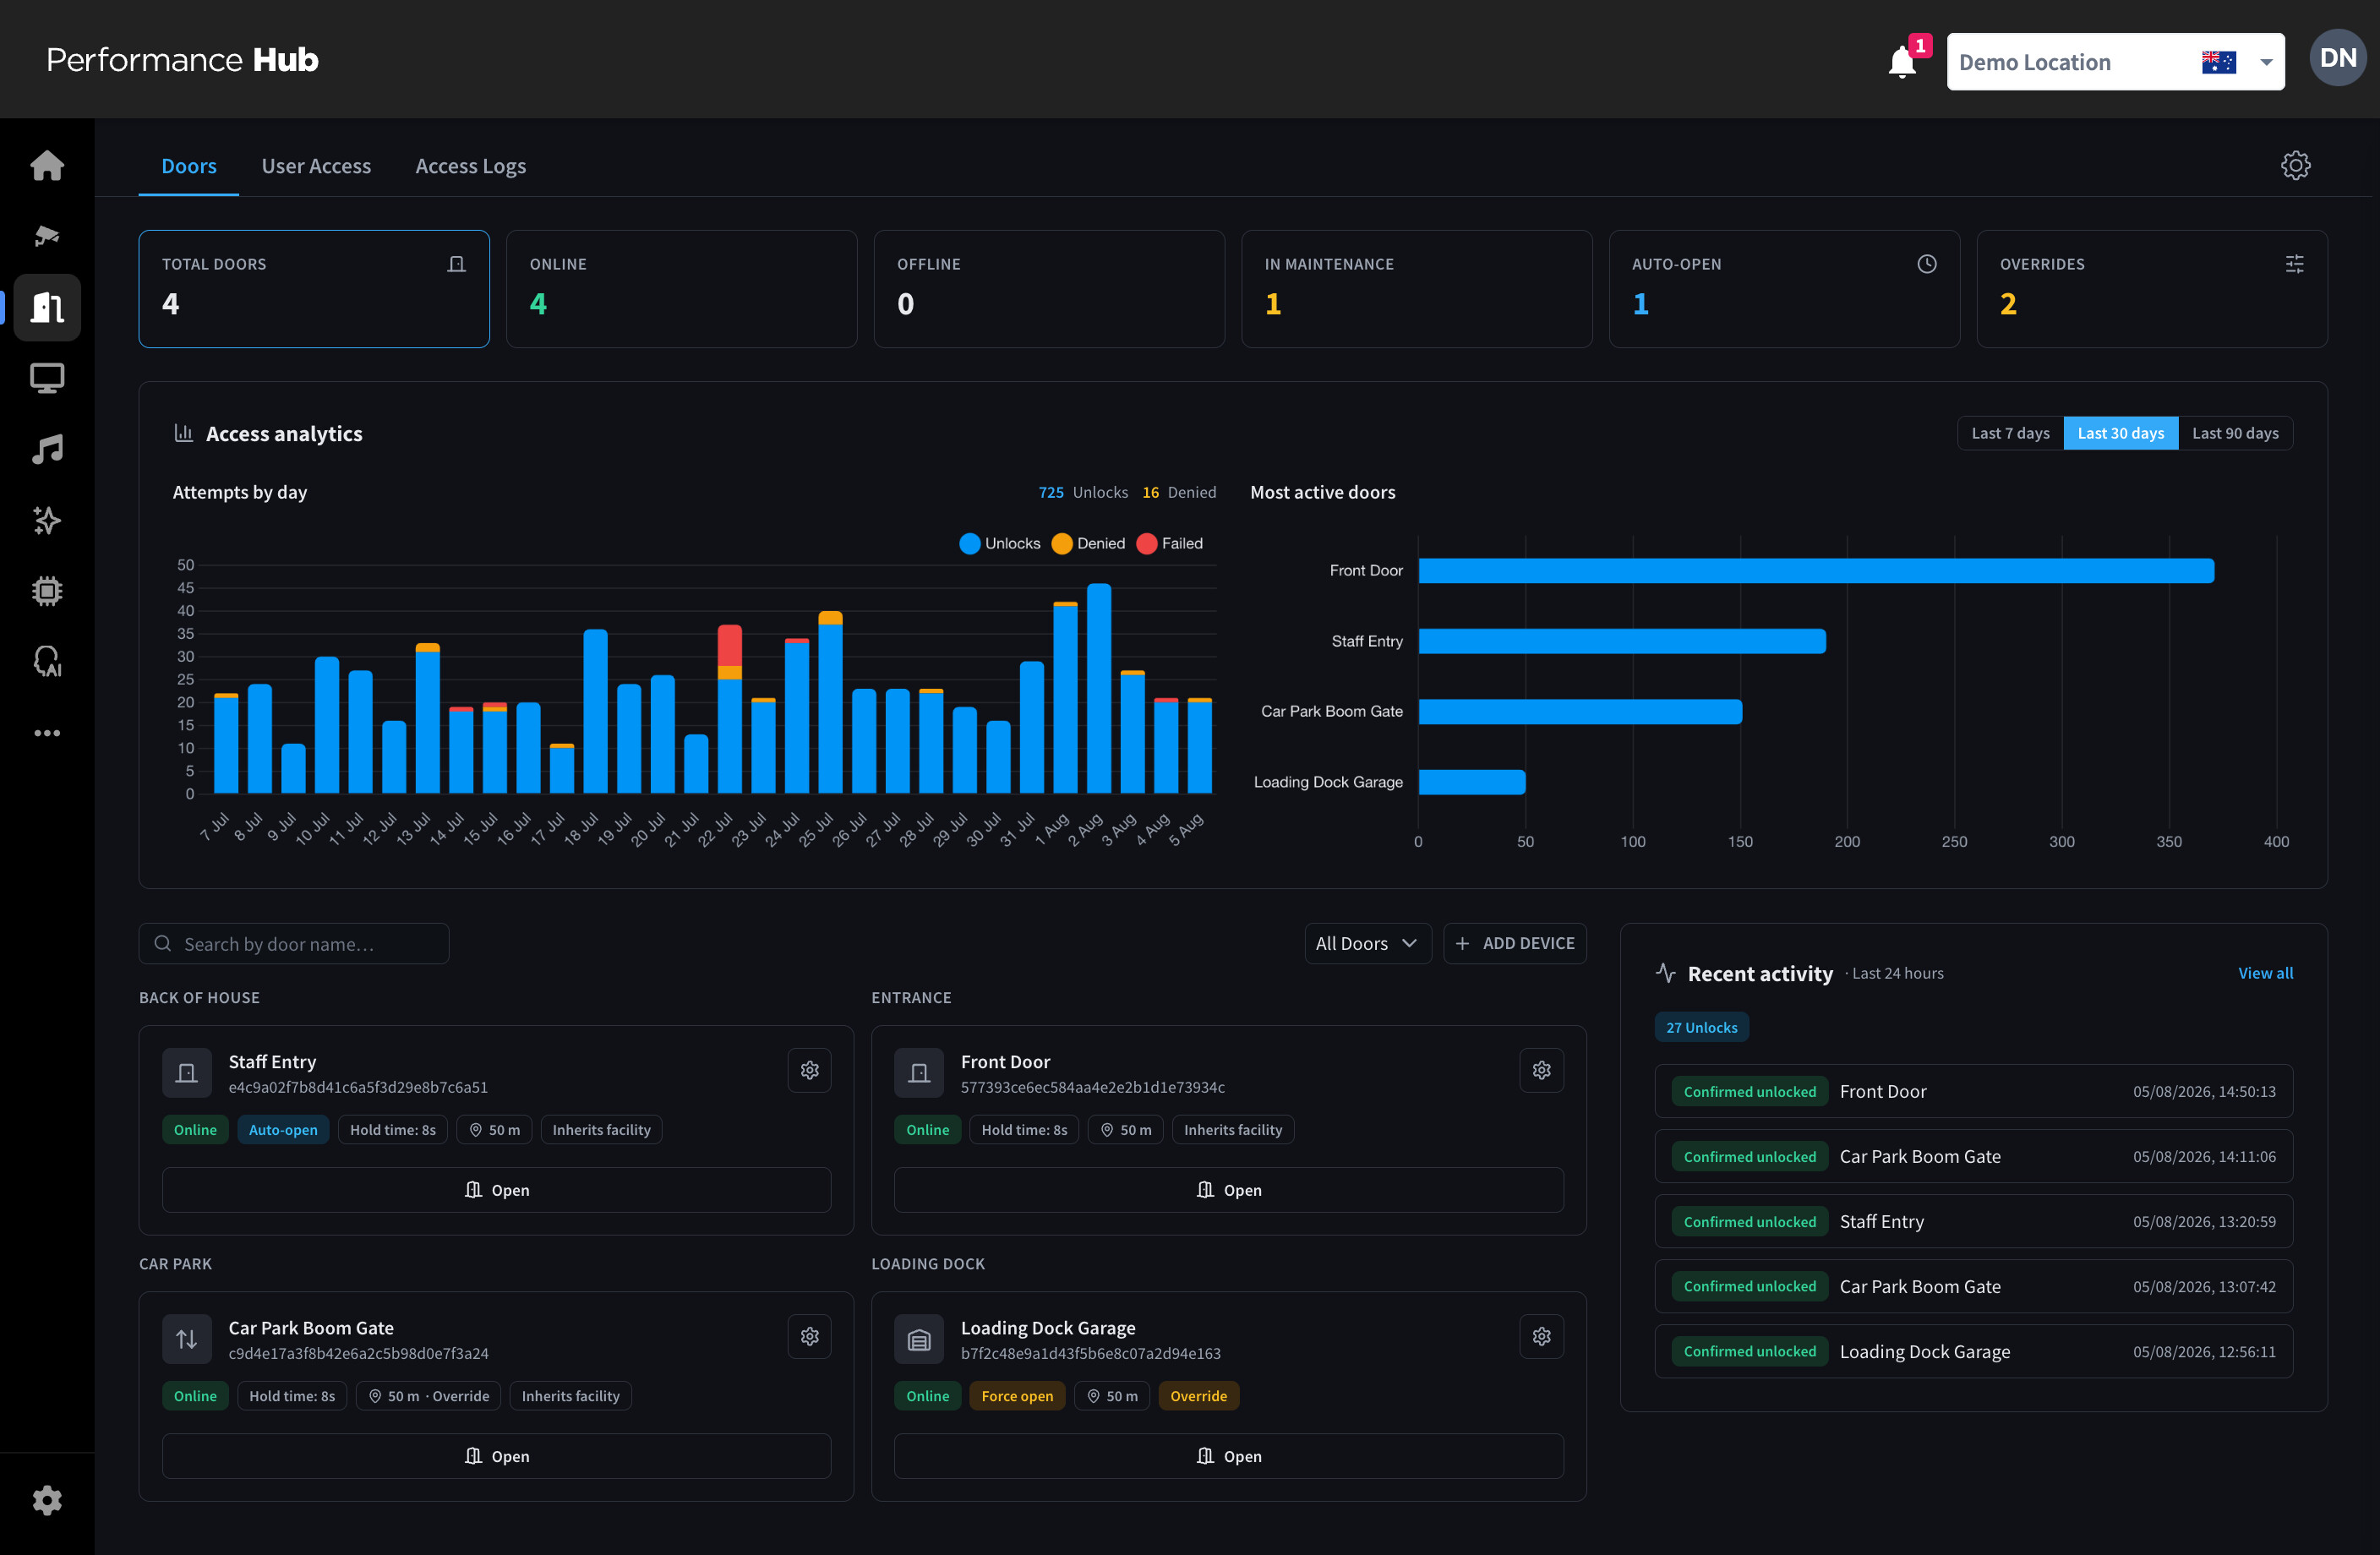Click Loading Dock Garage door icon
Image resolution: width=2380 pixels, height=1555 pixels.
[919, 1339]
